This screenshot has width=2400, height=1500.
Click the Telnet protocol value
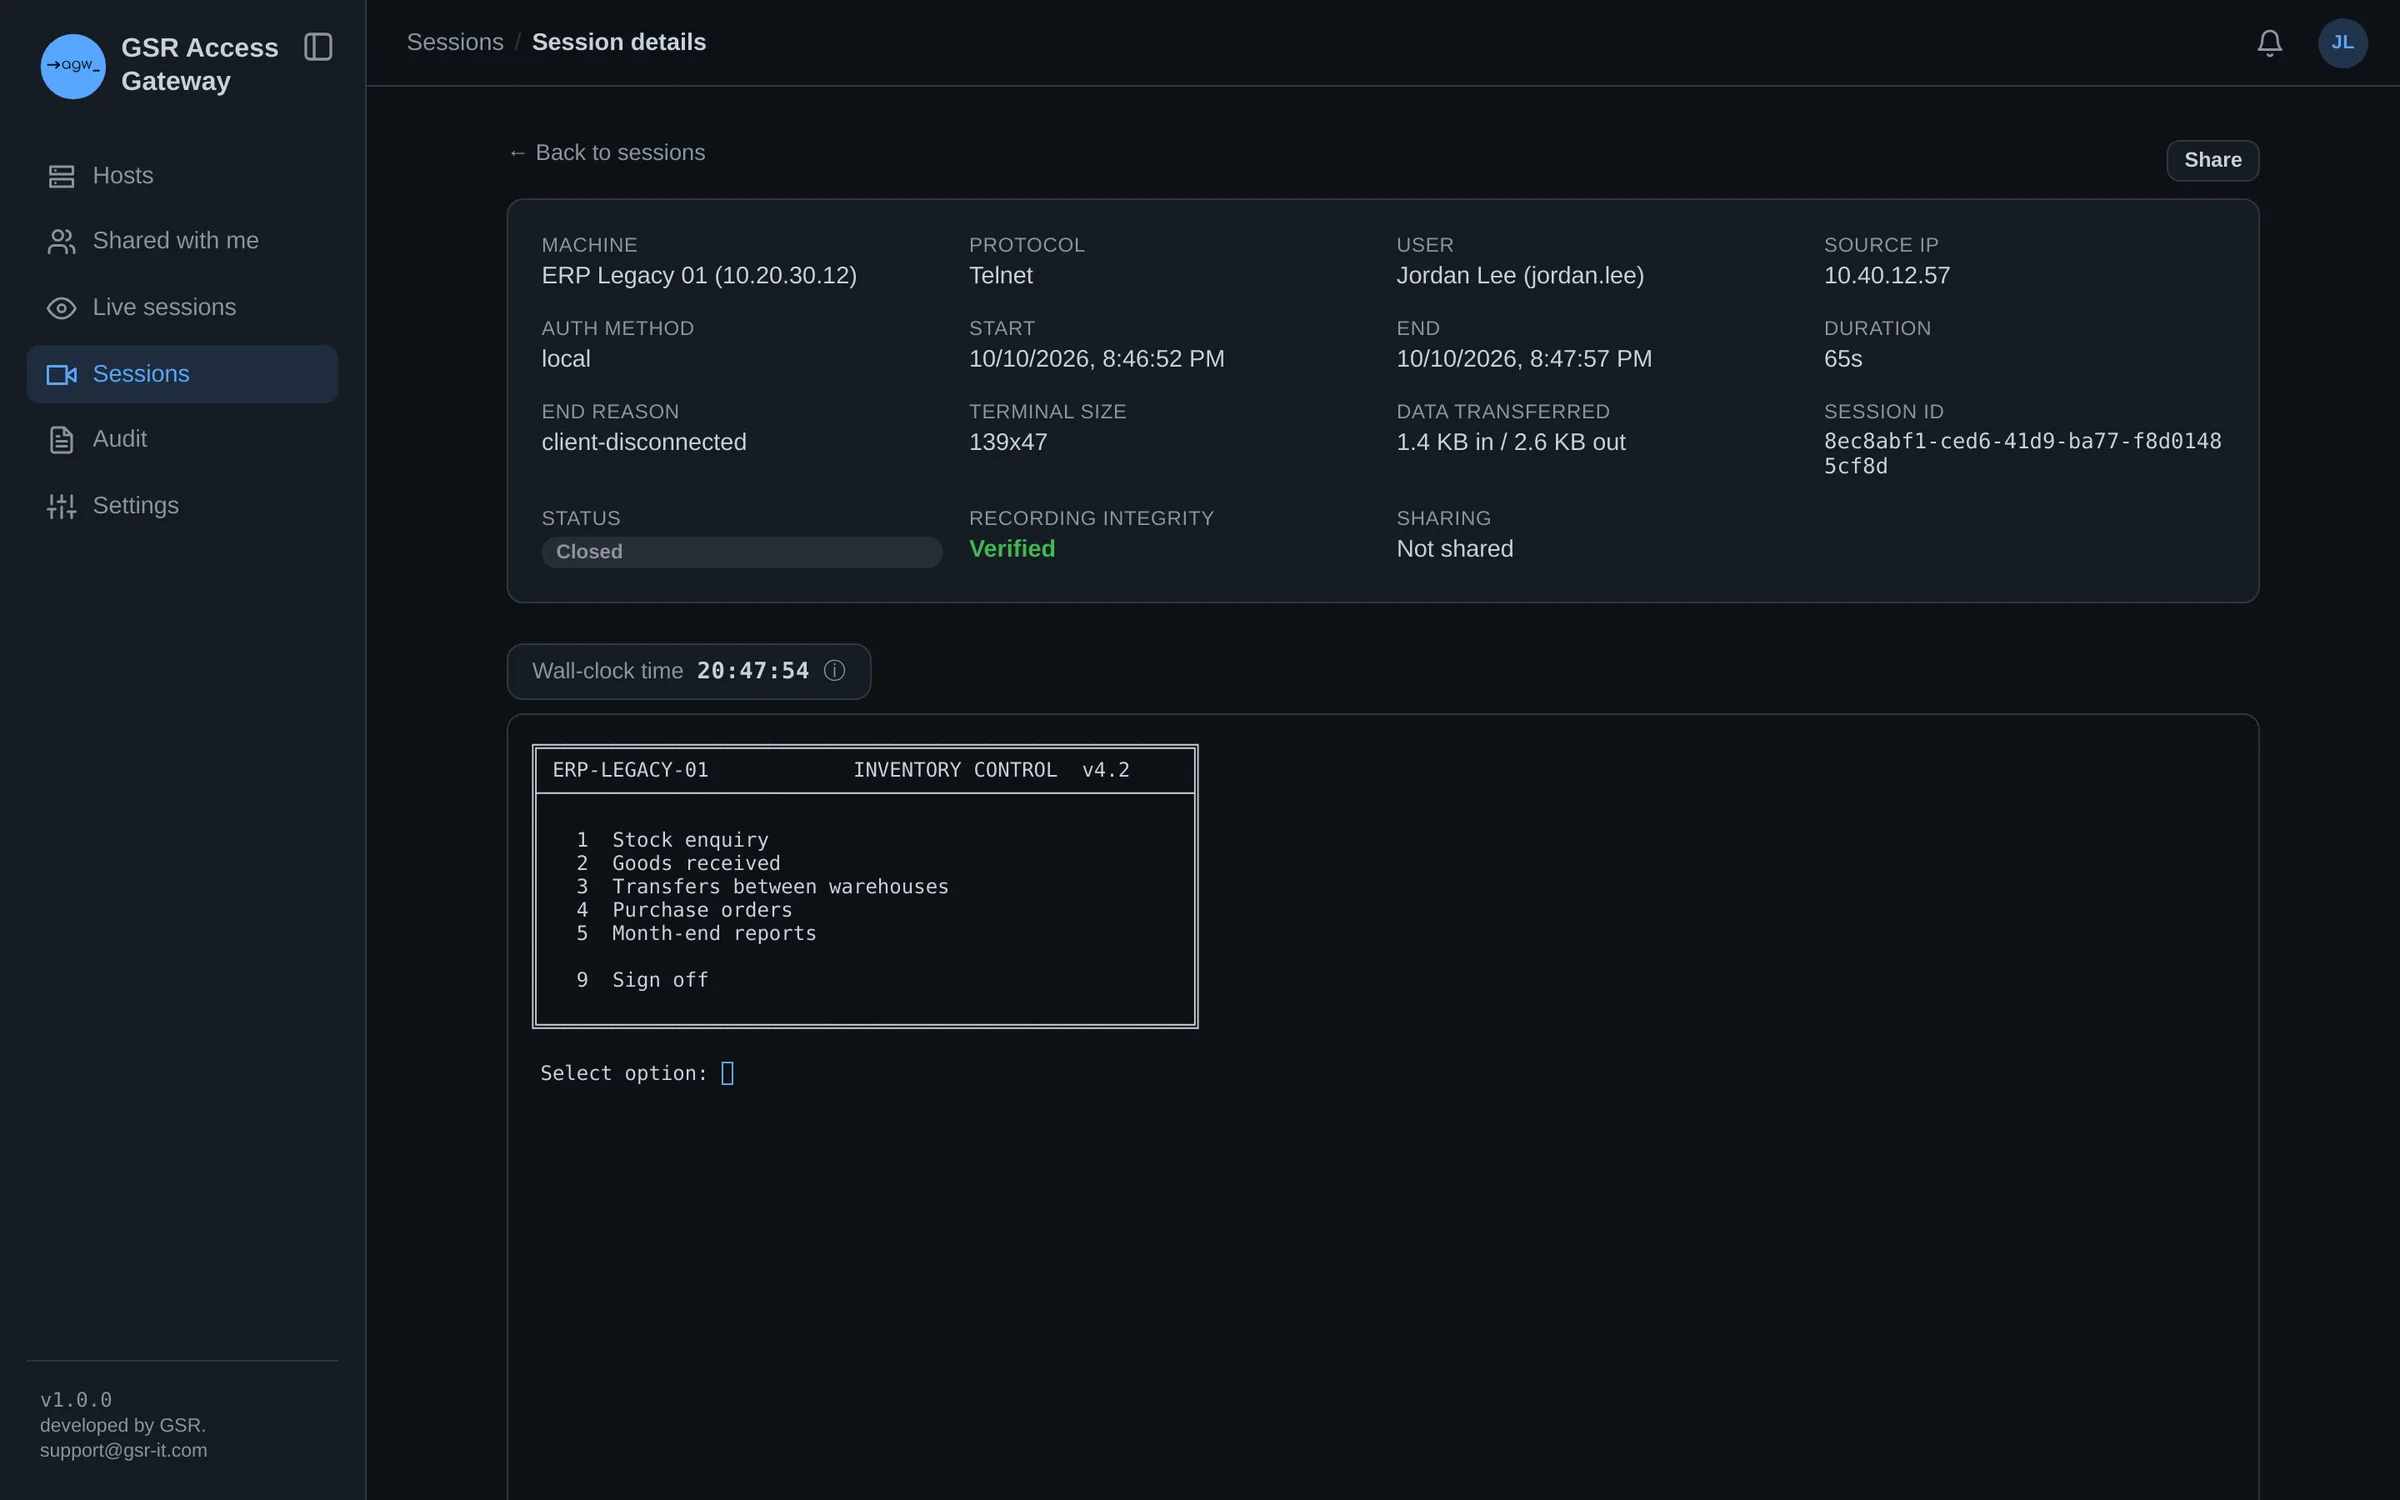coord(1000,276)
